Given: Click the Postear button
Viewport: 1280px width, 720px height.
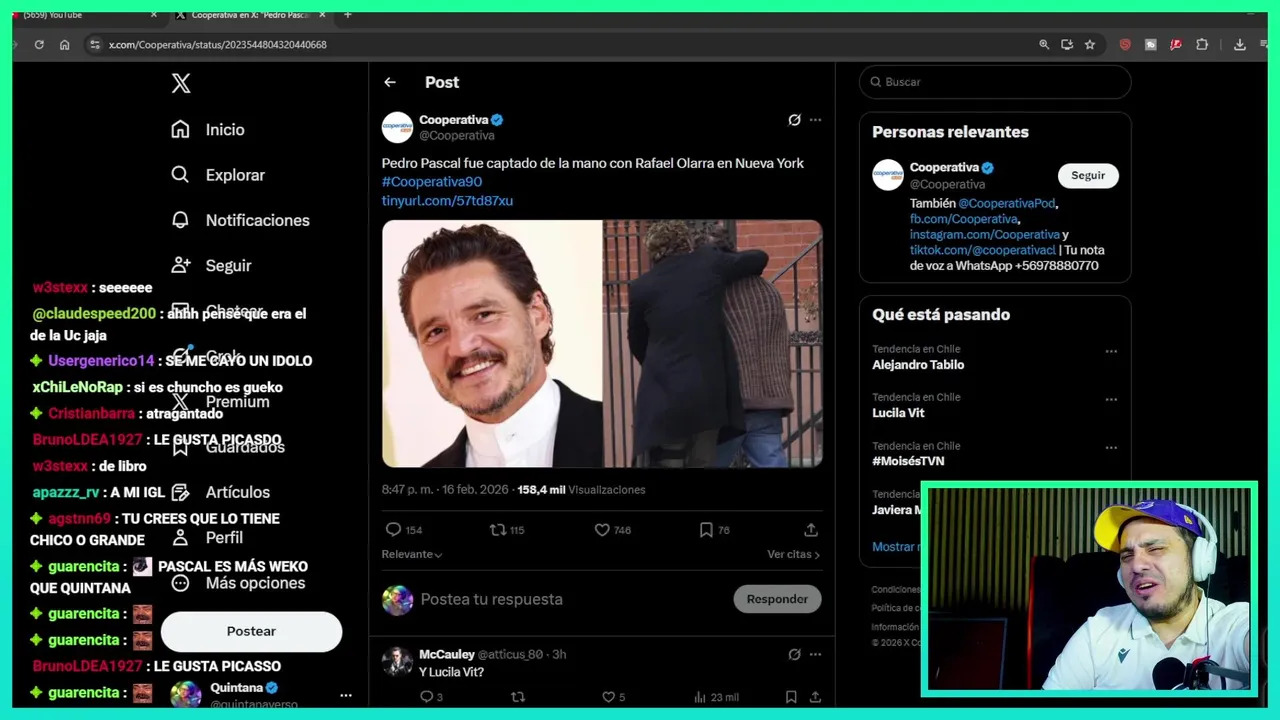Looking at the screenshot, I should click(x=251, y=631).
